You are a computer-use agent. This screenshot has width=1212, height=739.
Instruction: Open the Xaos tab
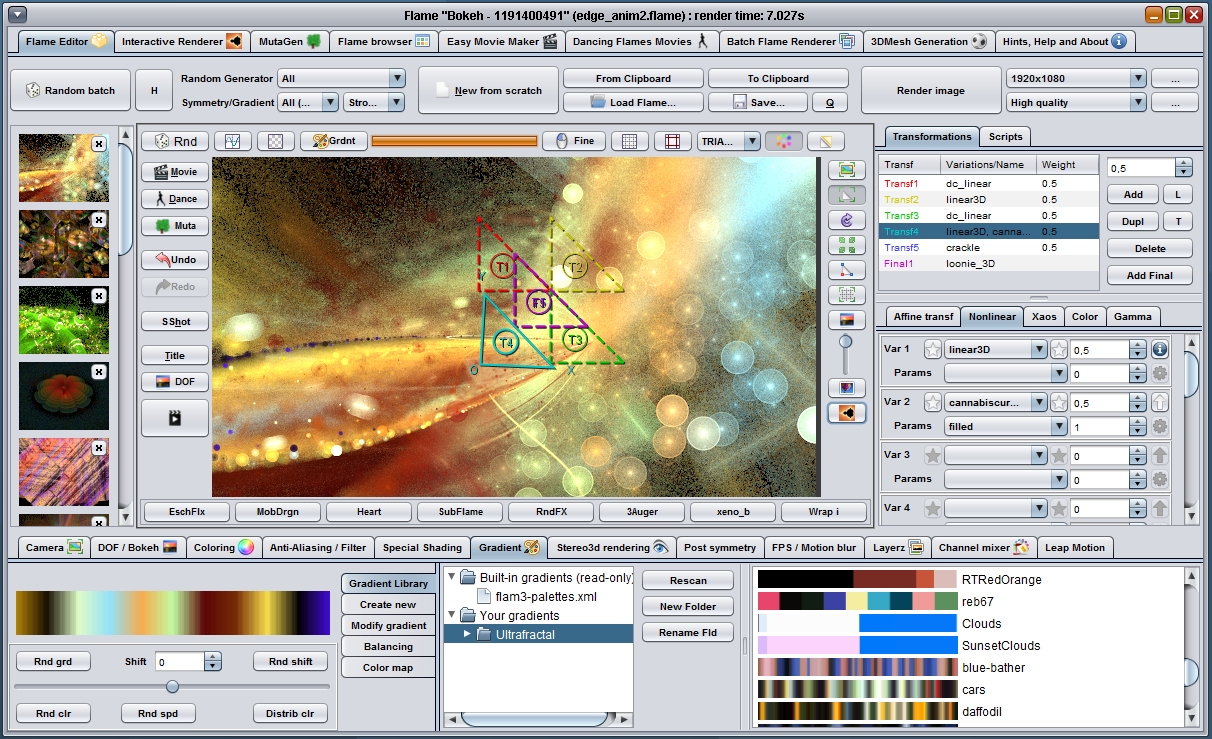(1044, 317)
